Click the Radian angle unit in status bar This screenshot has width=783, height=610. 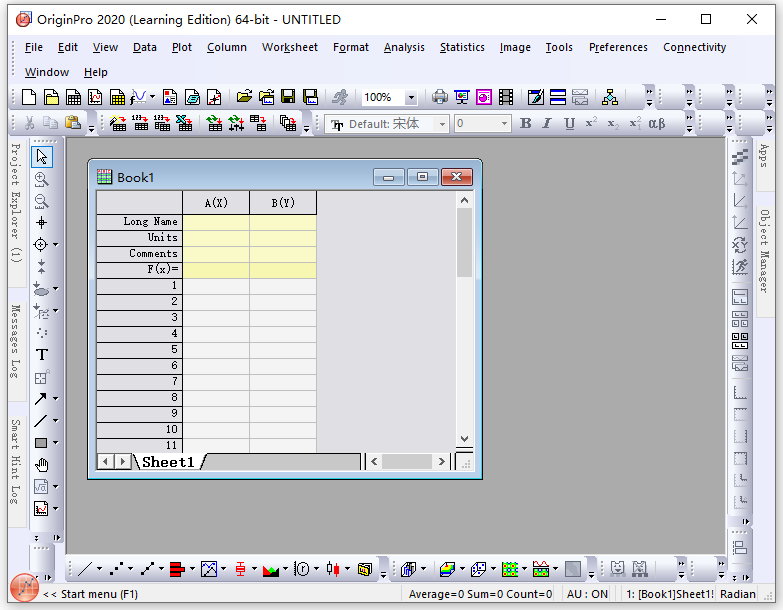coord(738,594)
